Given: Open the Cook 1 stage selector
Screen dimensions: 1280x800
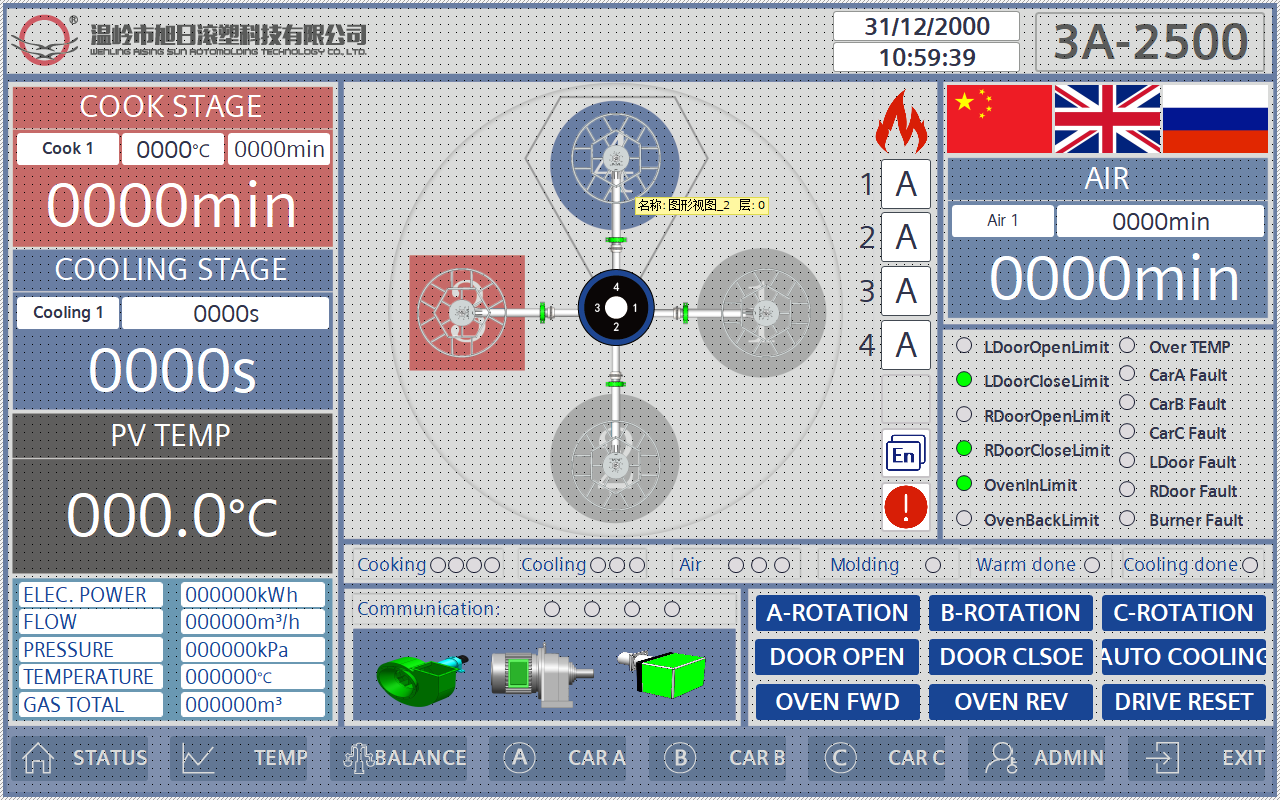Looking at the screenshot, I should [68, 149].
